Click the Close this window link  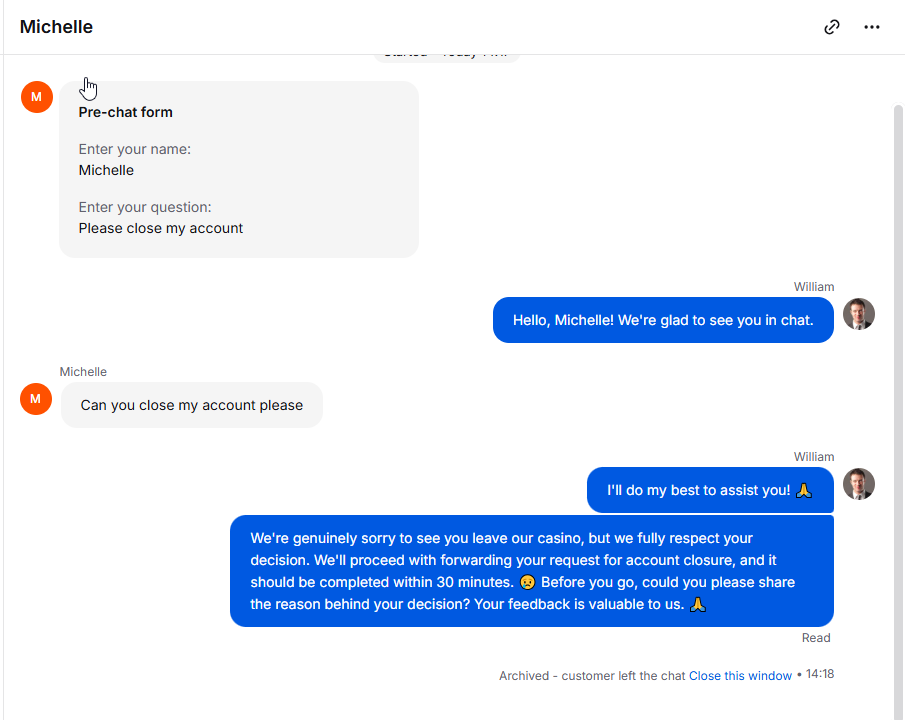click(740, 676)
